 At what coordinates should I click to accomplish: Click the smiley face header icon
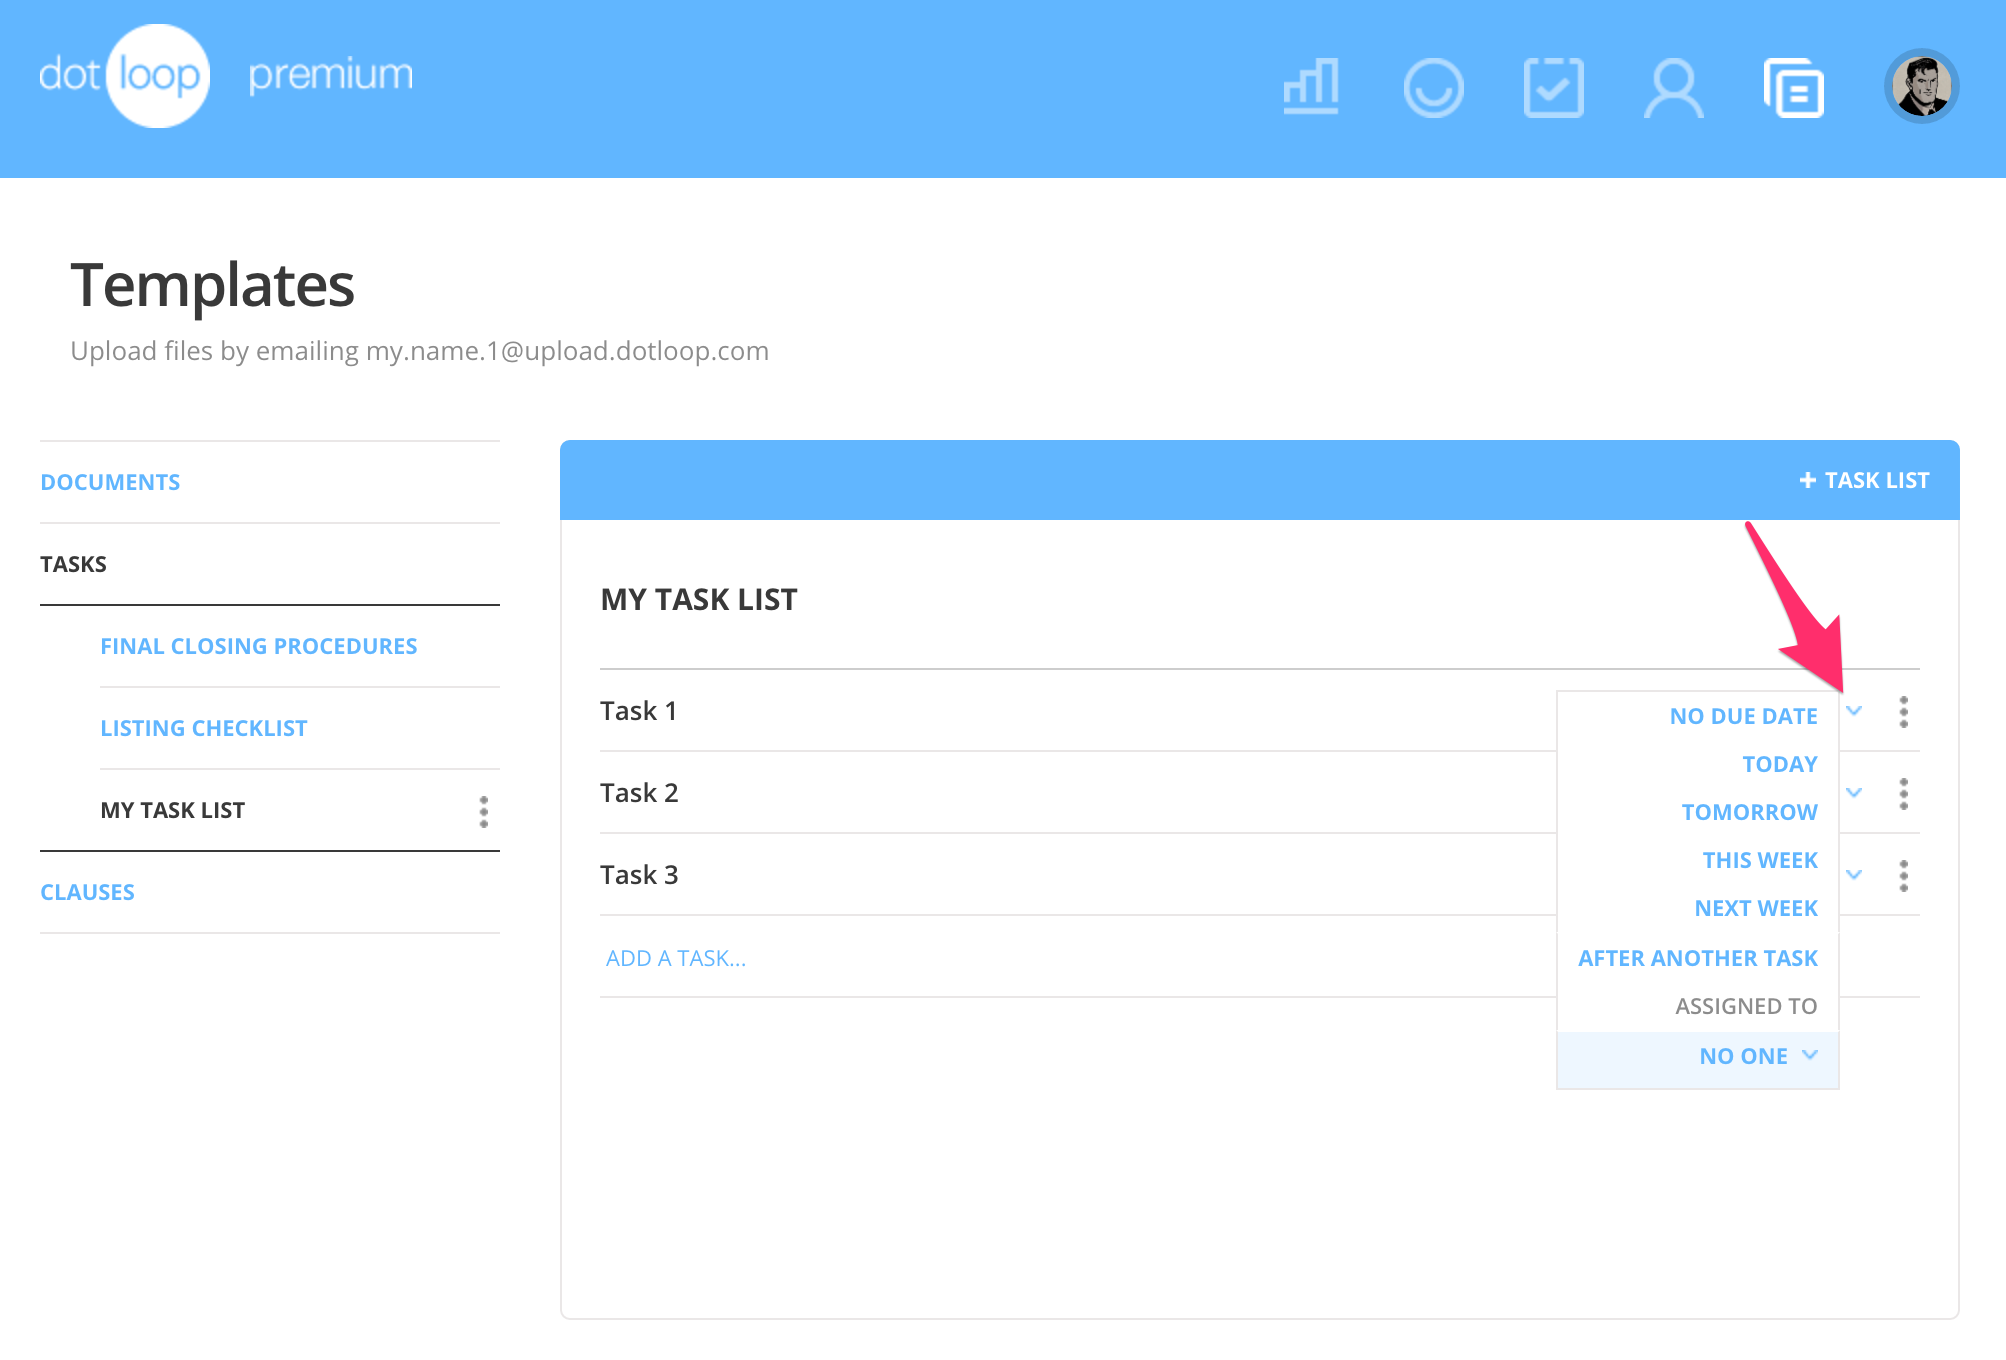point(1433,88)
